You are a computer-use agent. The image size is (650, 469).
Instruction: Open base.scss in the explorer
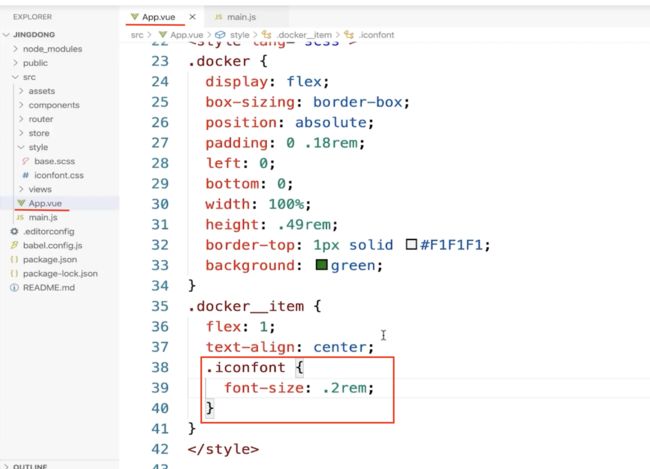pyautogui.click(x=55, y=161)
